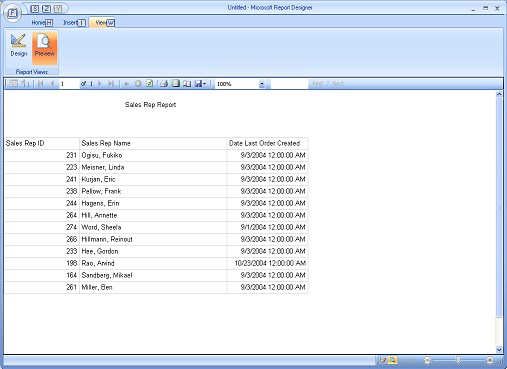Image resolution: width=507 pixels, height=369 pixels.
Task: Click the zoom in plus button
Action: pyautogui.click(x=490, y=360)
